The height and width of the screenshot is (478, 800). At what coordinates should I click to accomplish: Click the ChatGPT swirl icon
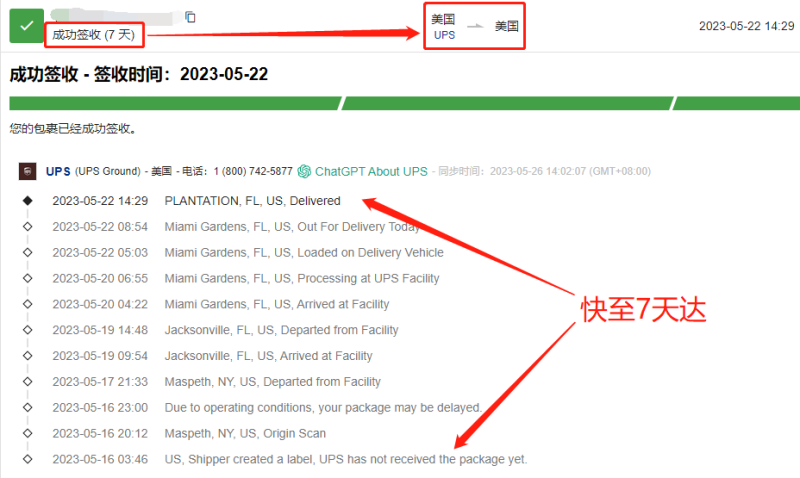tap(304, 171)
